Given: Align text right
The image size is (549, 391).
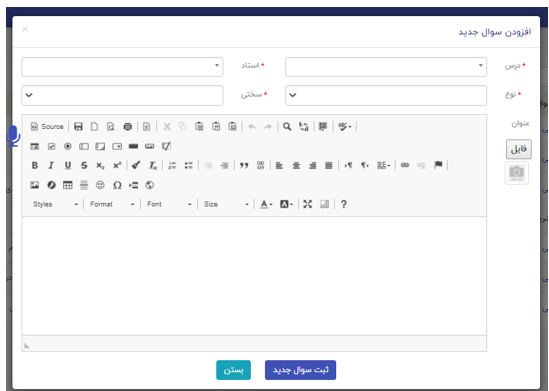Looking at the screenshot, I should 312,165.
